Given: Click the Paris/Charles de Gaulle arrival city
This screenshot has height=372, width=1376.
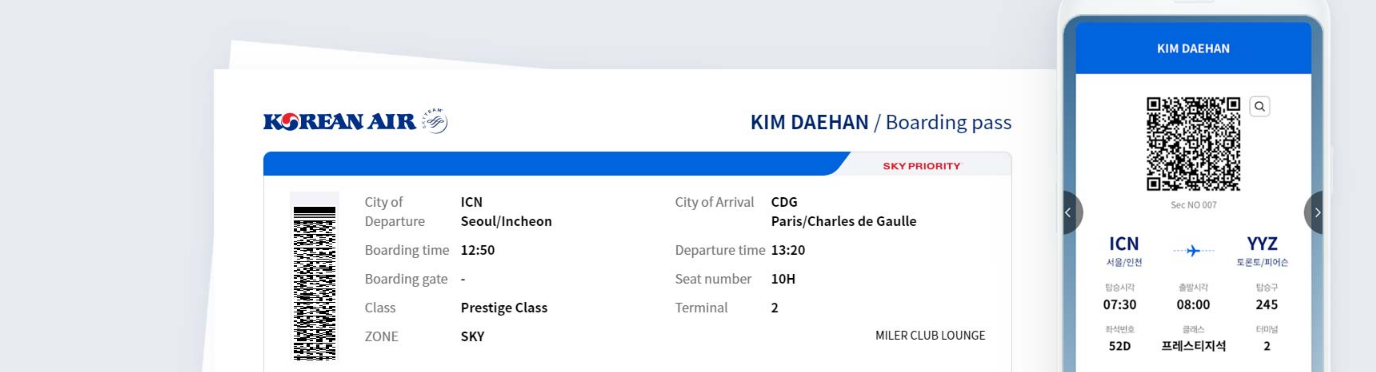Looking at the screenshot, I should pyautogui.click(x=843, y=221).
